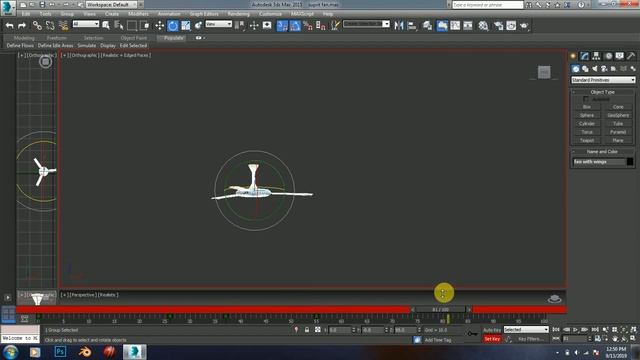Click the keyword search field

488,4
